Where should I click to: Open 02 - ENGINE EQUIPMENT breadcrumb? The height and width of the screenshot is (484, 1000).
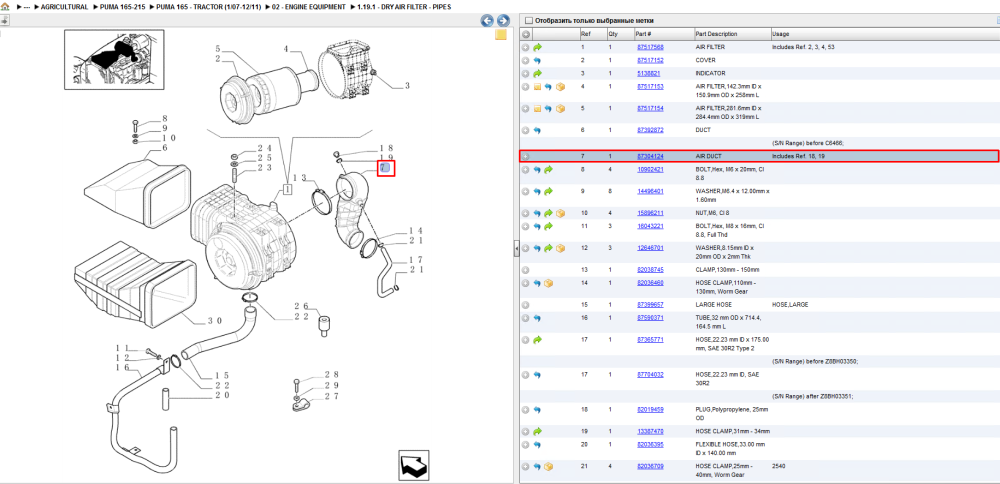[309, 7]
